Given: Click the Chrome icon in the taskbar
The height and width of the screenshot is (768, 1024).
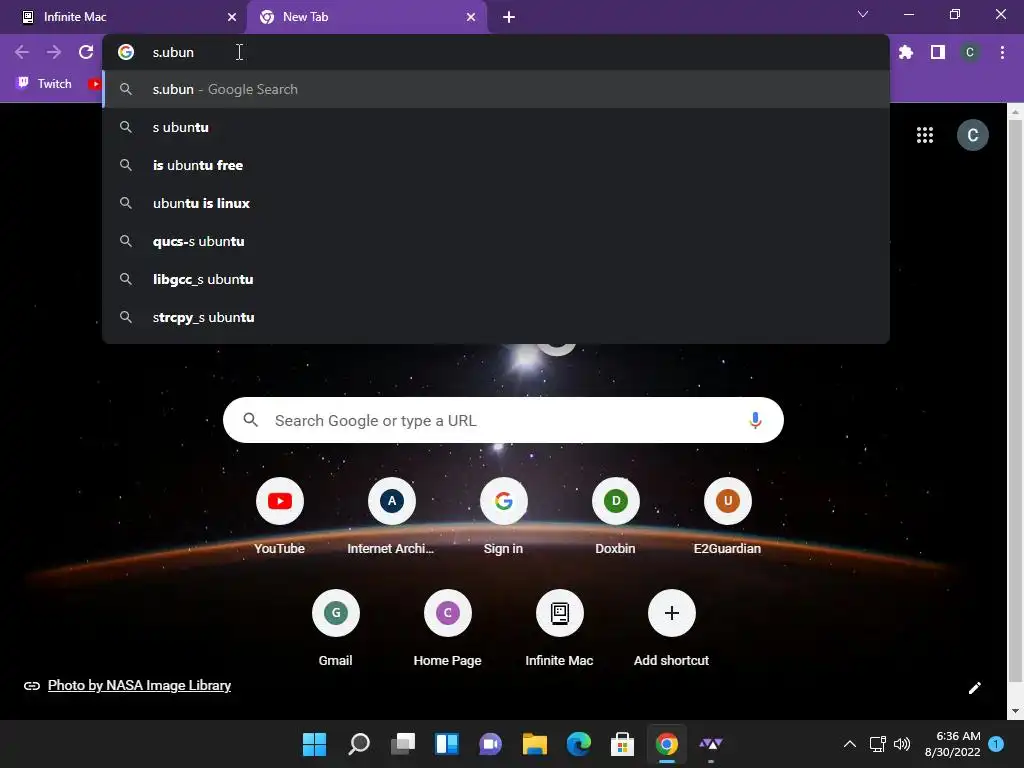Looking at the screenshot, I should 667,744.
